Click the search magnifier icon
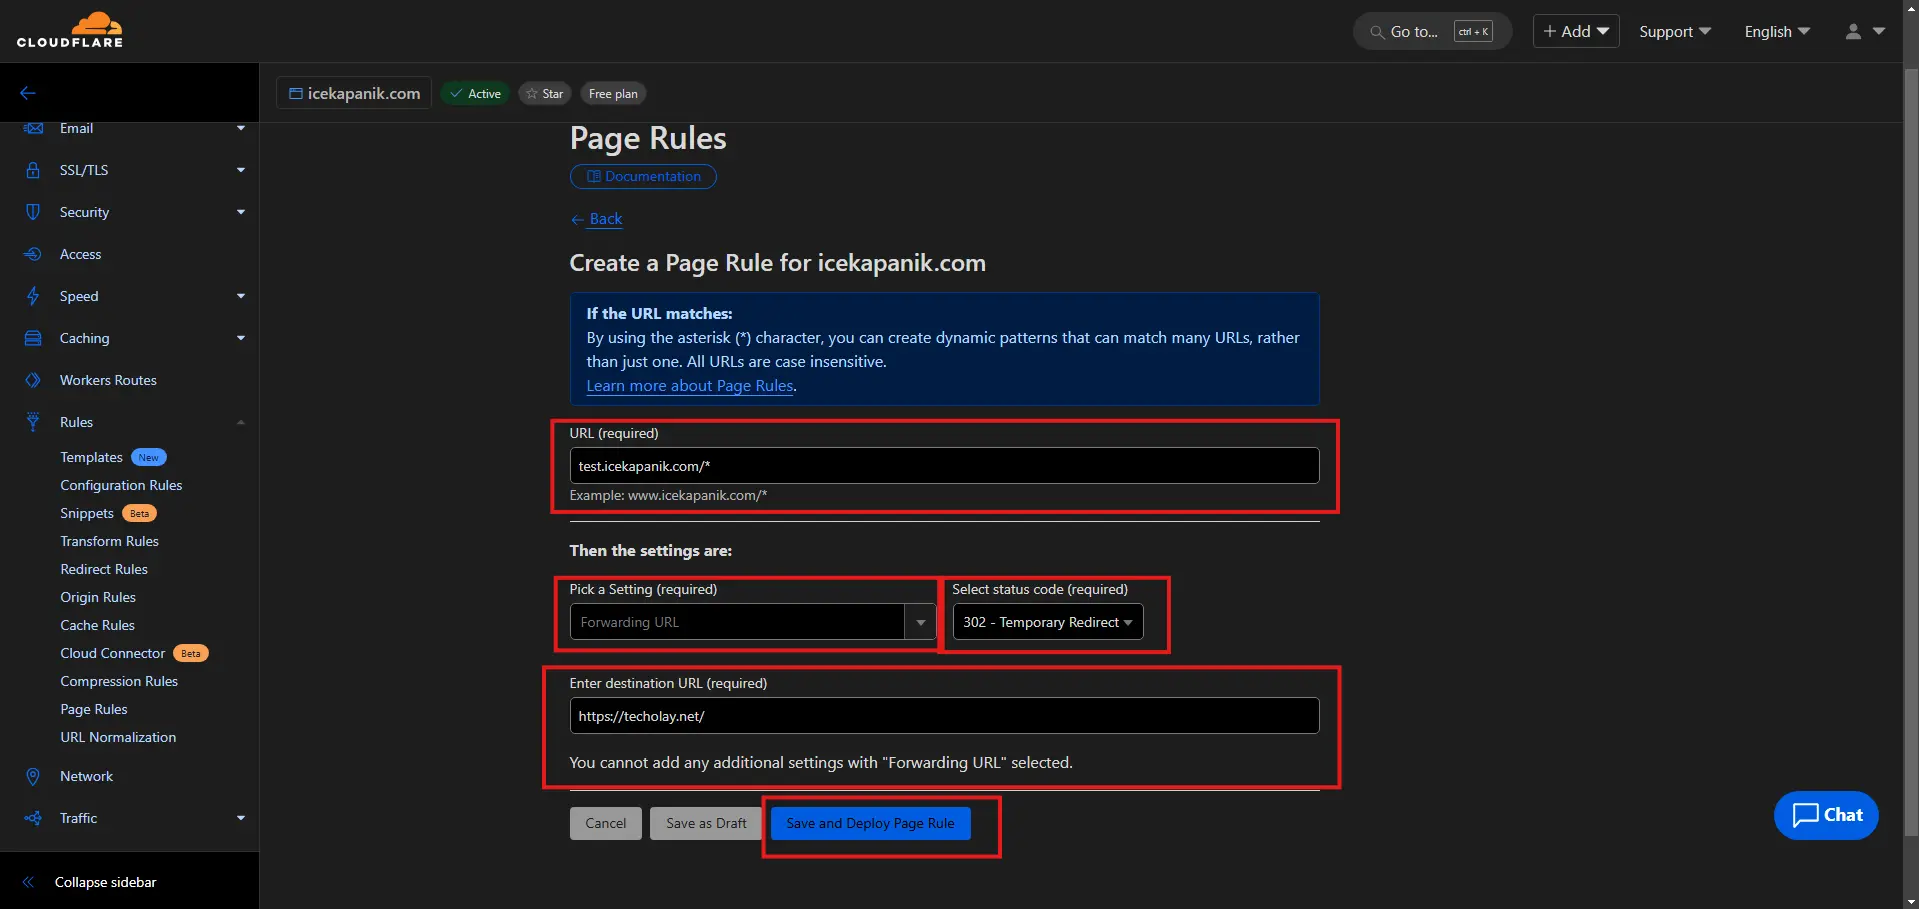The height and width of the screenshot is (909, 1919). tap(1377, 32)
